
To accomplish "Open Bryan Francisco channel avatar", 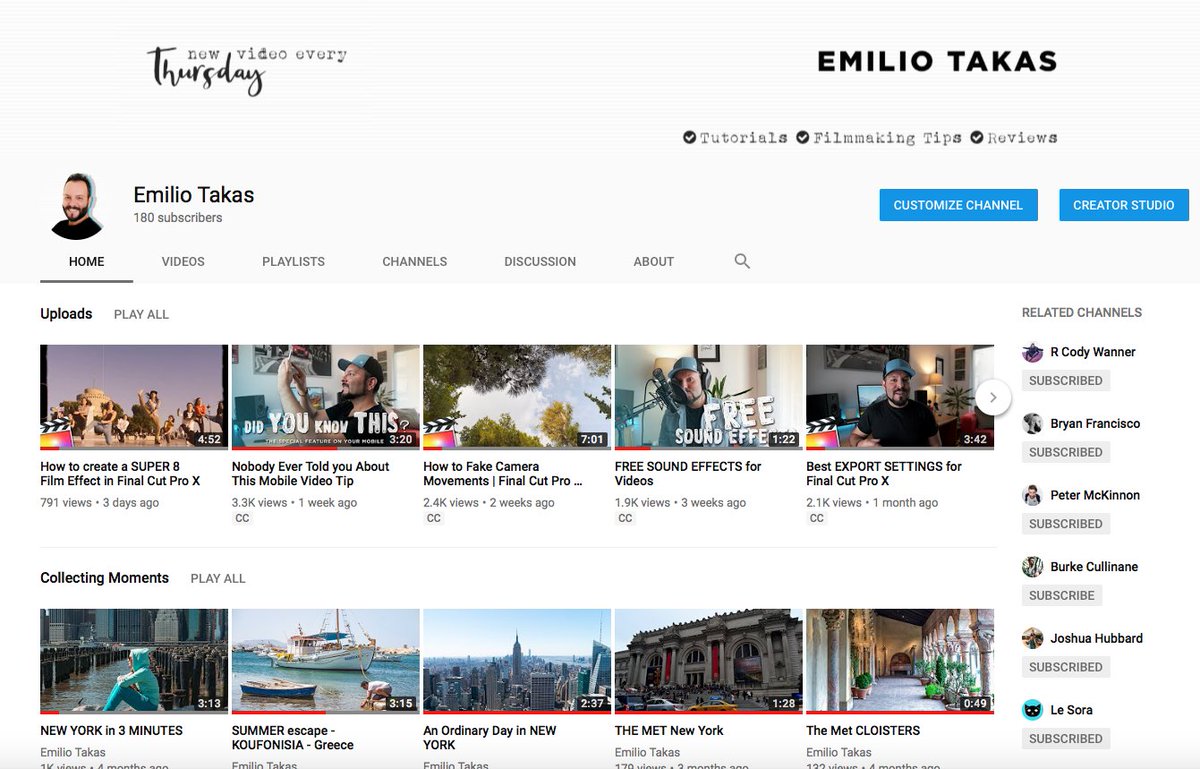I will (1033, 424).
